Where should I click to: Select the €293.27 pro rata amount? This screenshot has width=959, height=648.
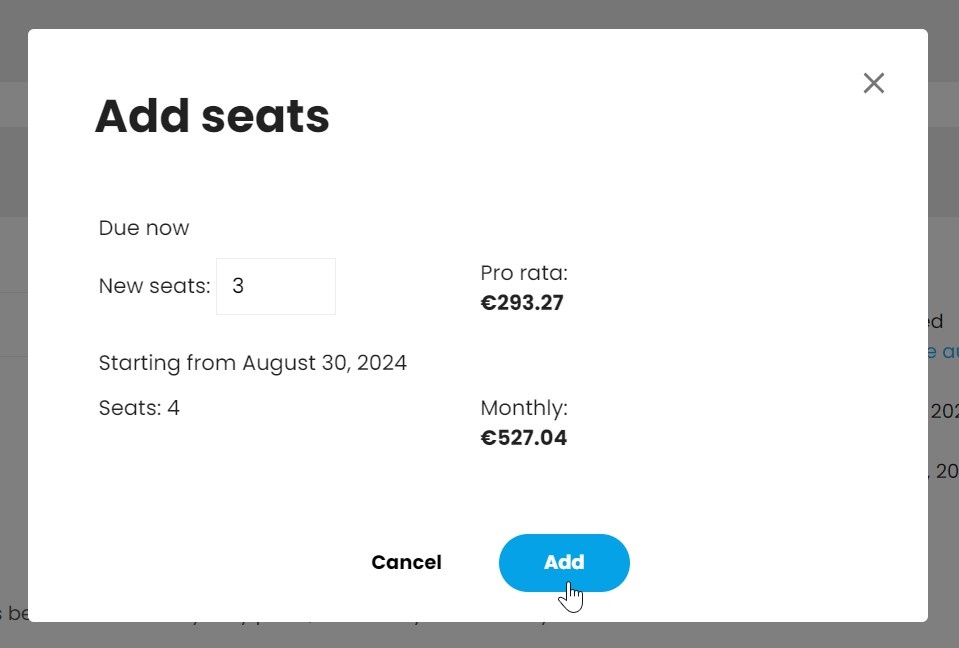(x=522, y=303)
